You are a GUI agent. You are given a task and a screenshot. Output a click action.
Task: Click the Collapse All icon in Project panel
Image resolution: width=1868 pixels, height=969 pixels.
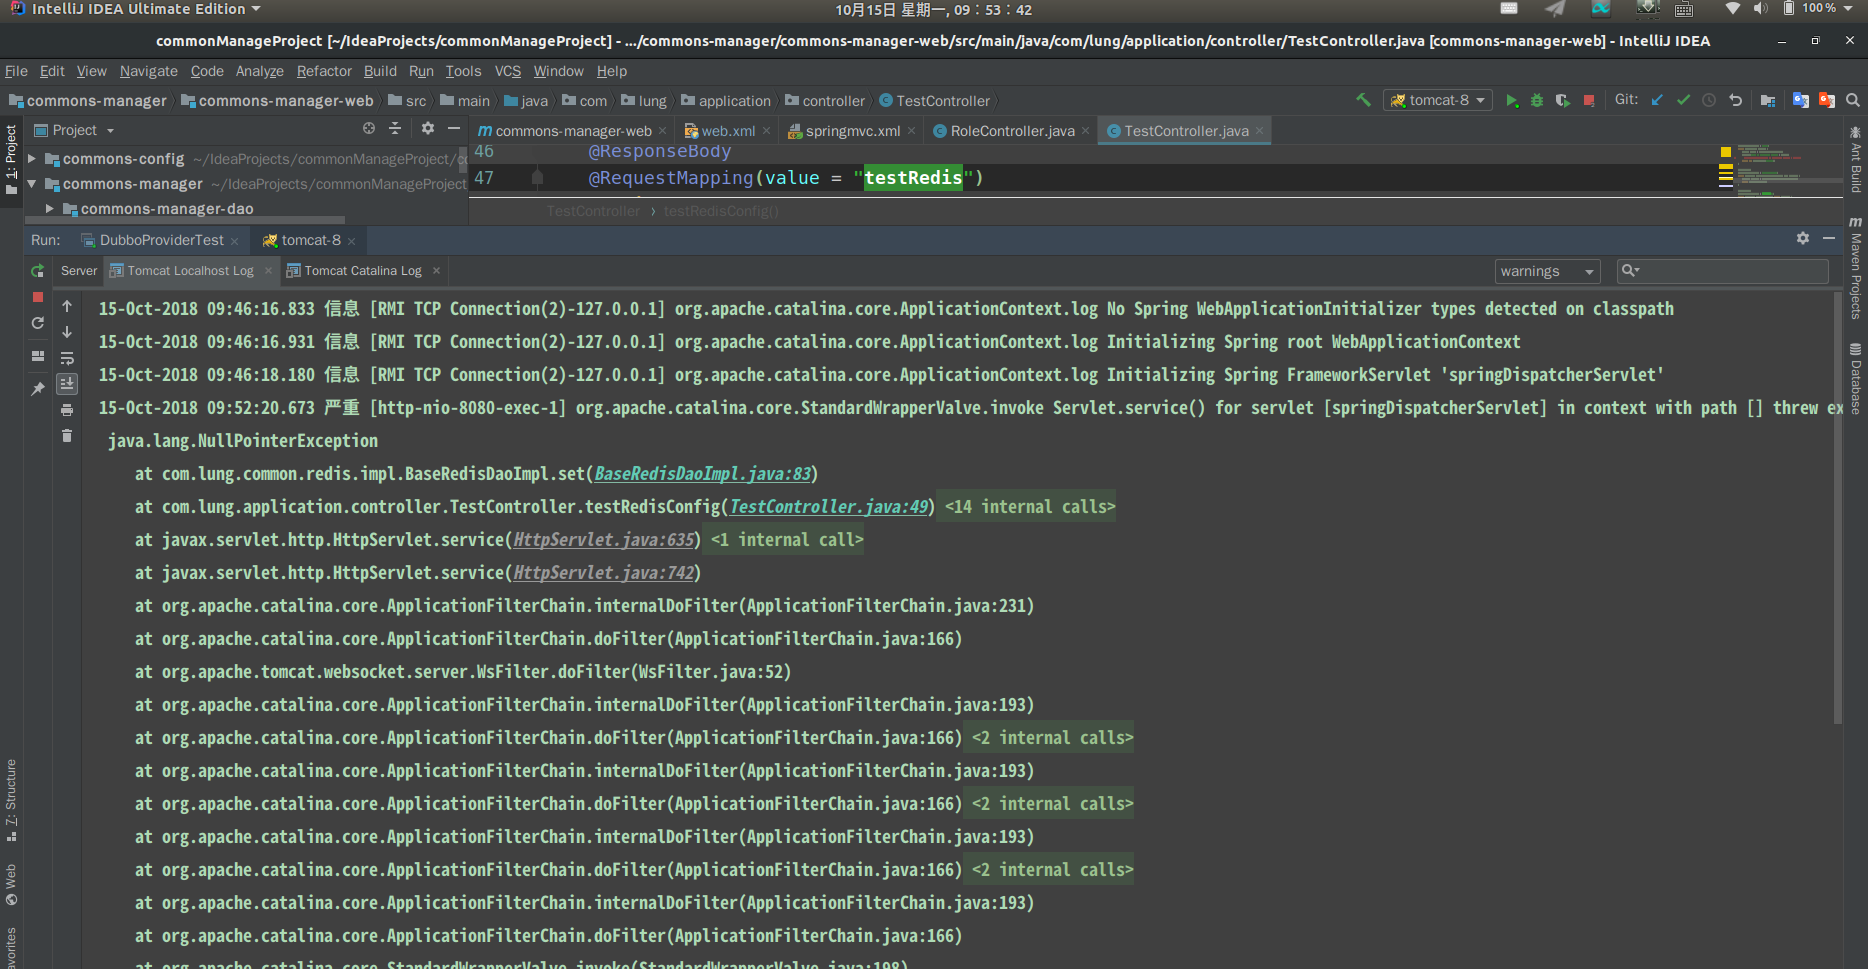pos(395,128)
